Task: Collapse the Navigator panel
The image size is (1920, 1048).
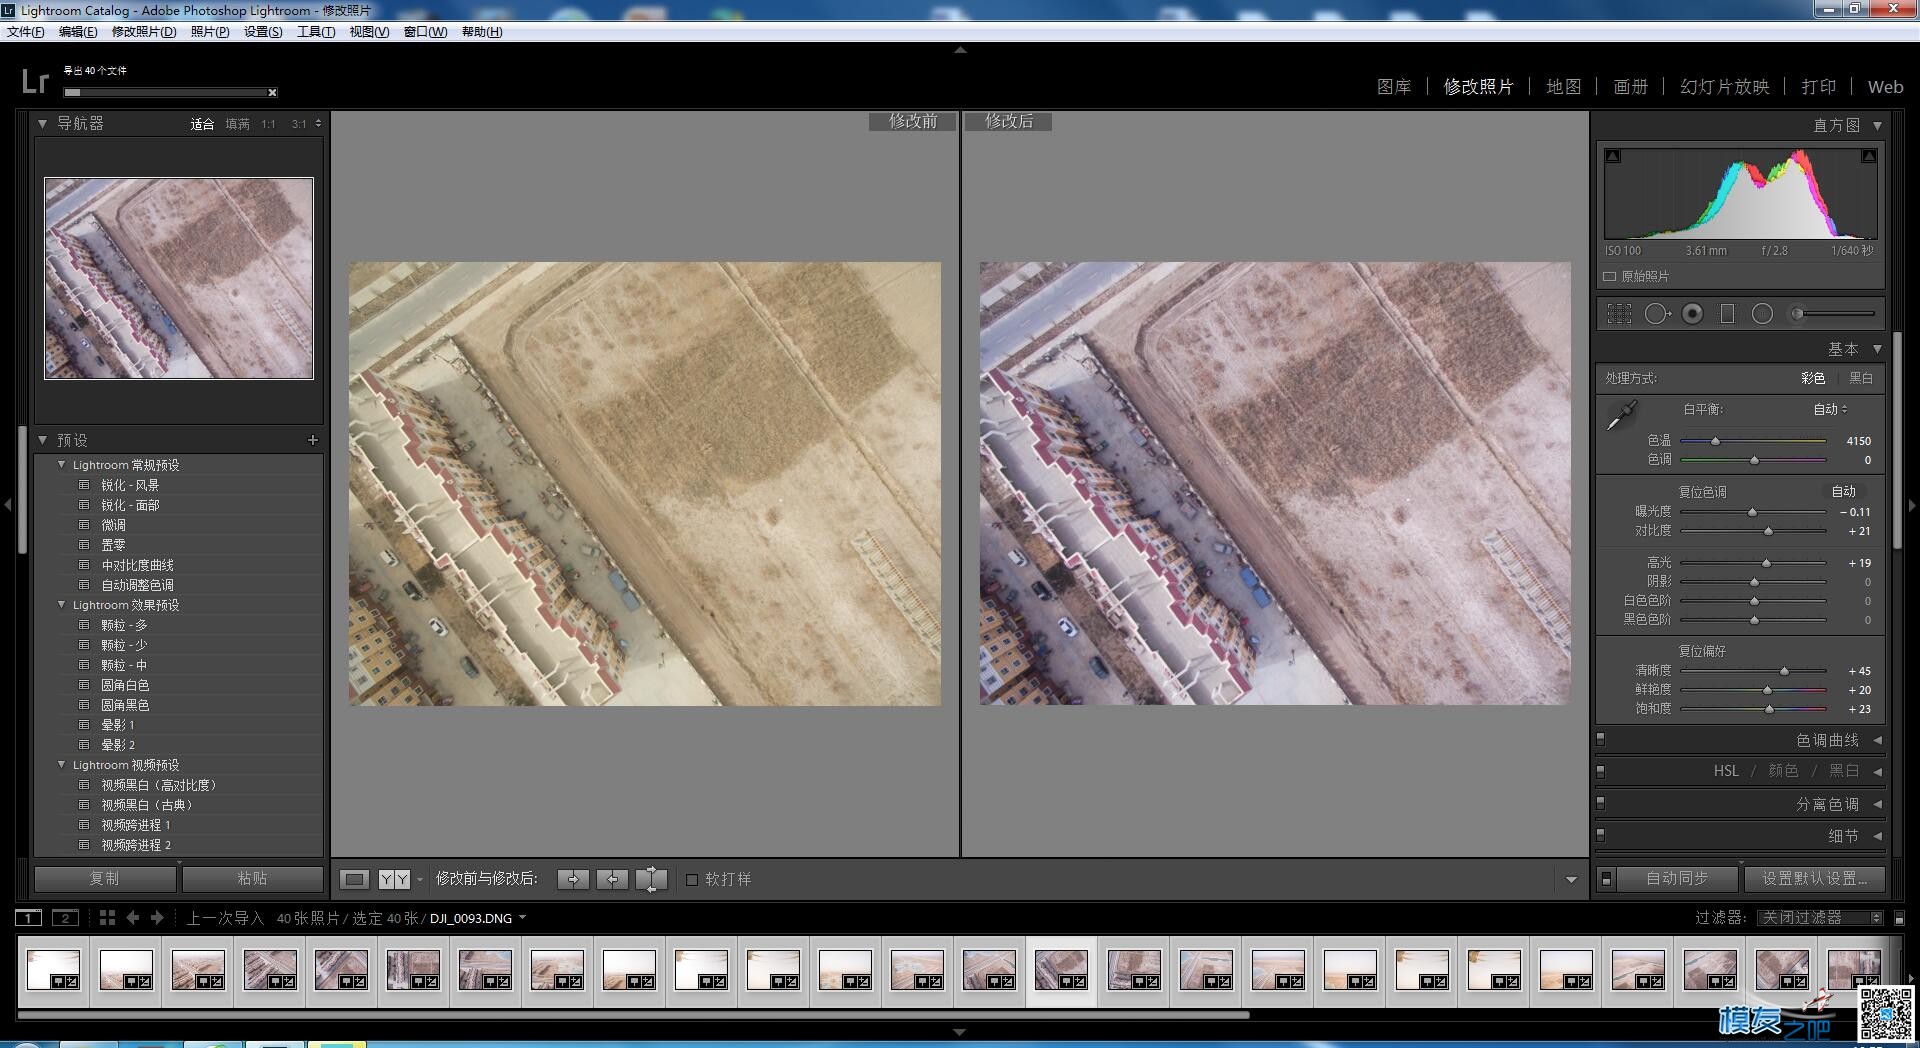Action: tap(43, 124)
